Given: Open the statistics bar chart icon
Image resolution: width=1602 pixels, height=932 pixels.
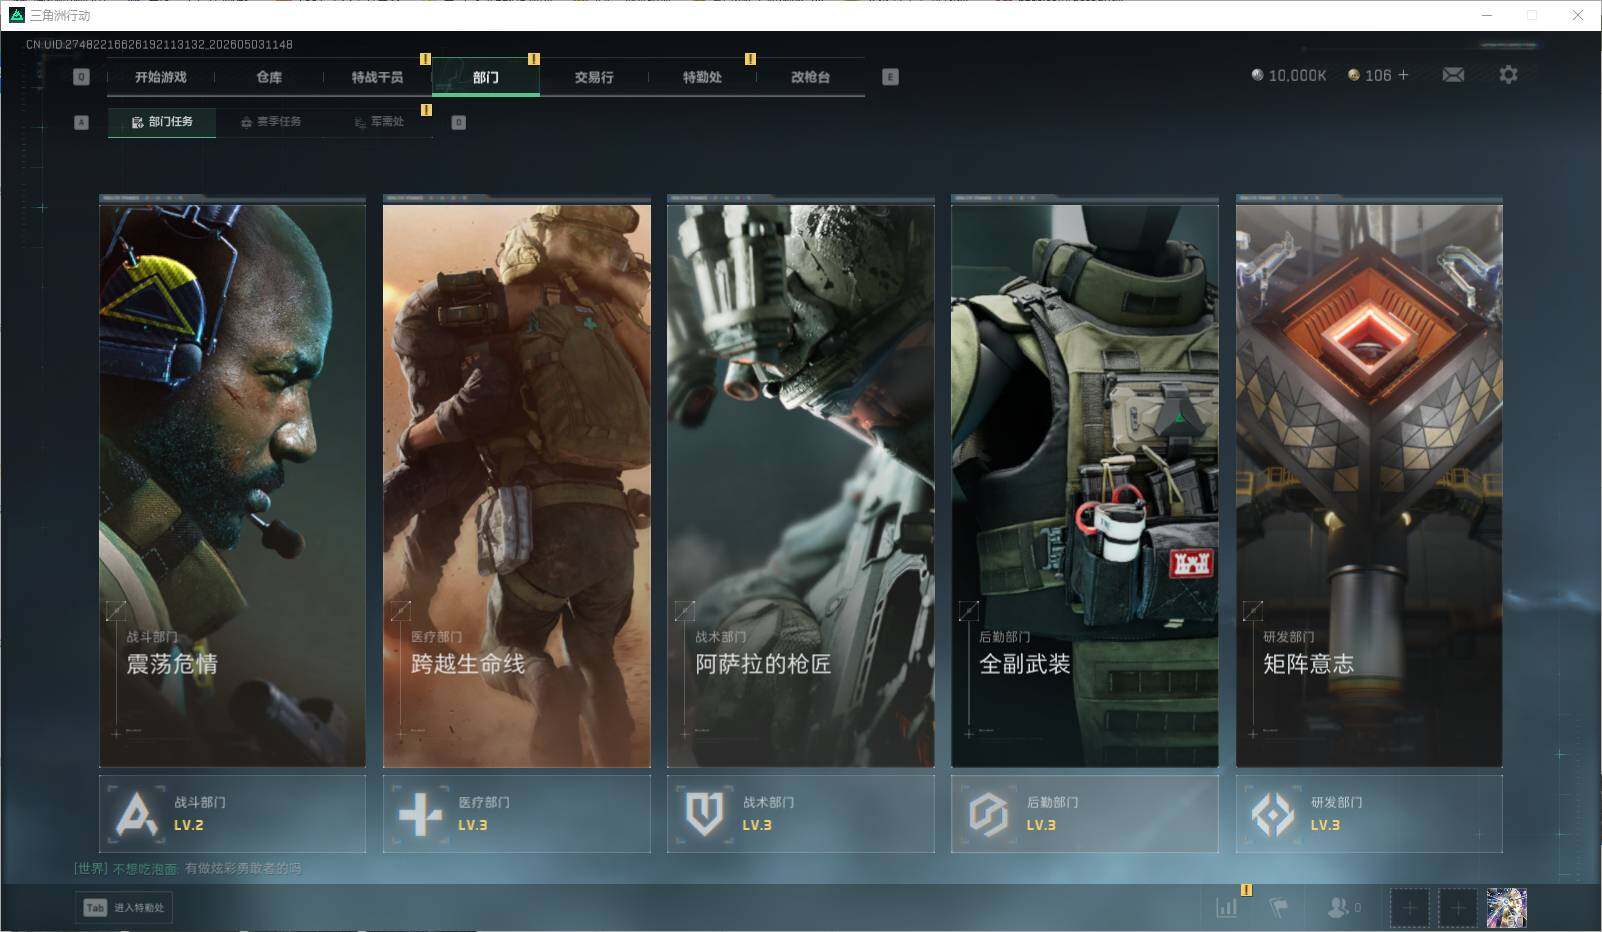Looking at the screenshot, I should tap(1227, 908).
